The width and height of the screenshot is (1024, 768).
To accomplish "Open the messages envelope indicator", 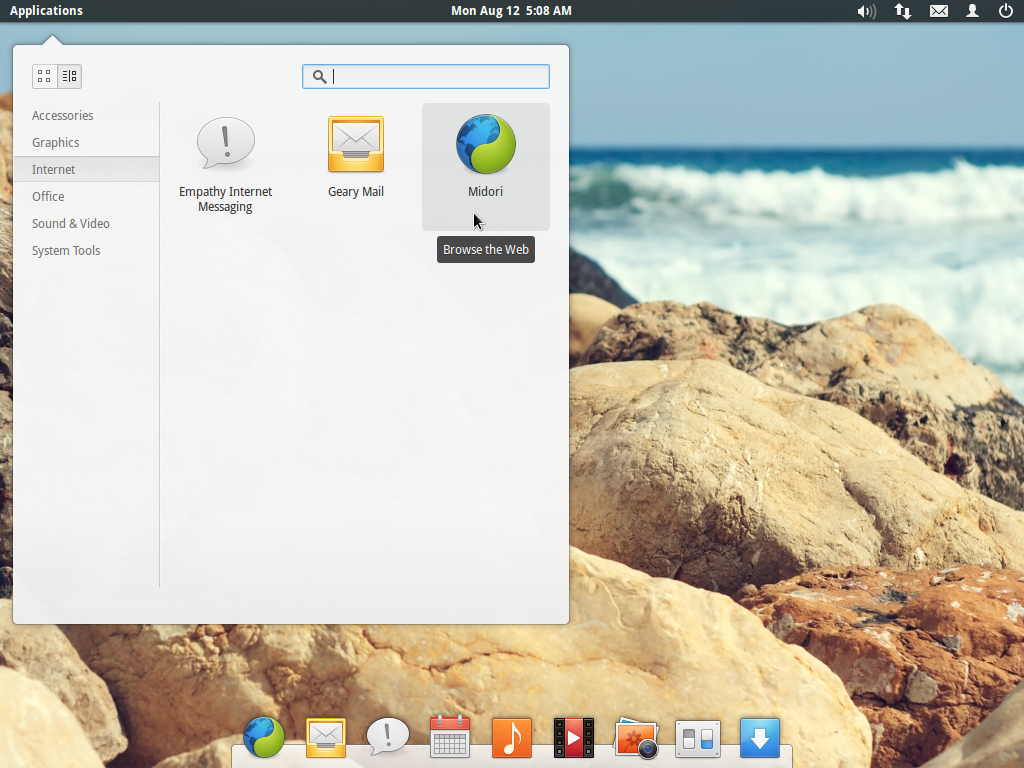I will click(x=938, y=11).
